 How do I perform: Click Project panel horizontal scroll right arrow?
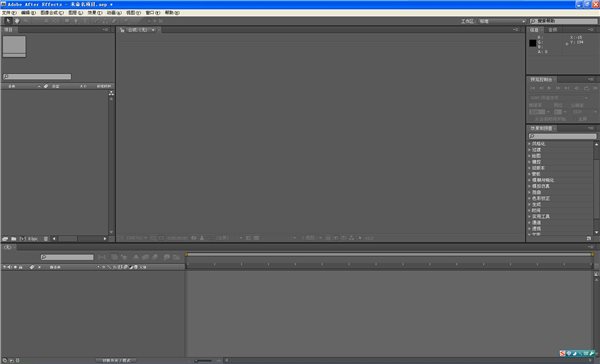(x=105, y=239)
